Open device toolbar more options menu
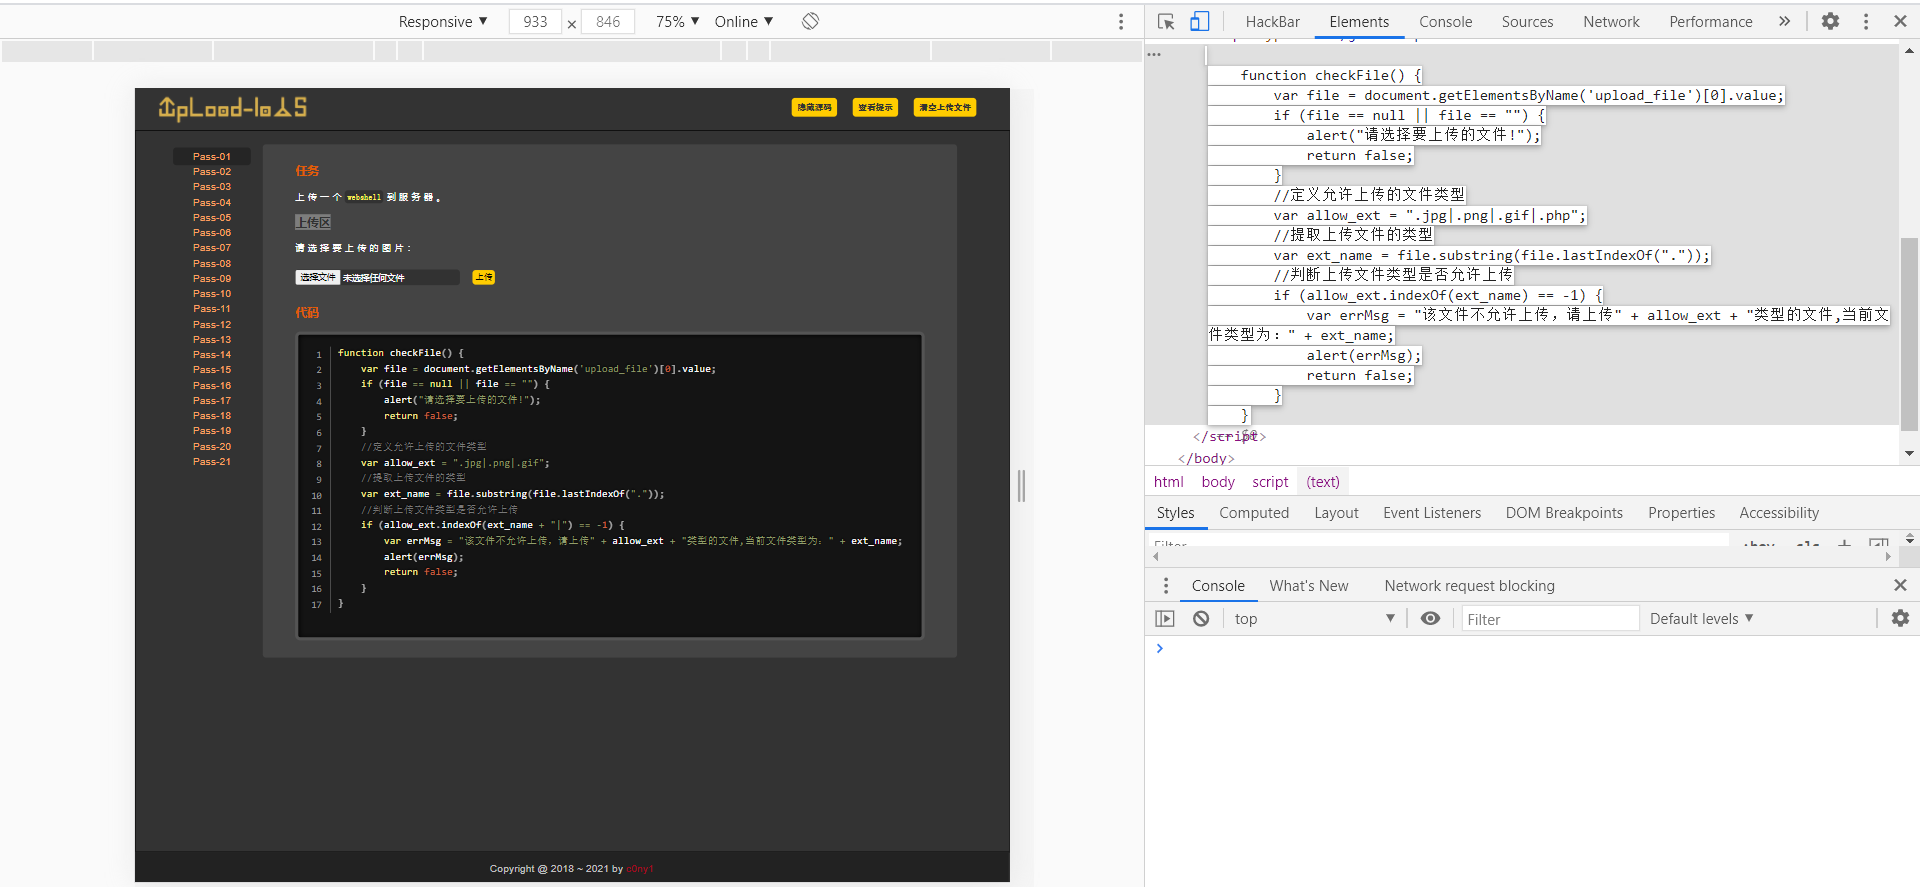This screenshot has width=1920, height=887. [x=1121, y=21]
